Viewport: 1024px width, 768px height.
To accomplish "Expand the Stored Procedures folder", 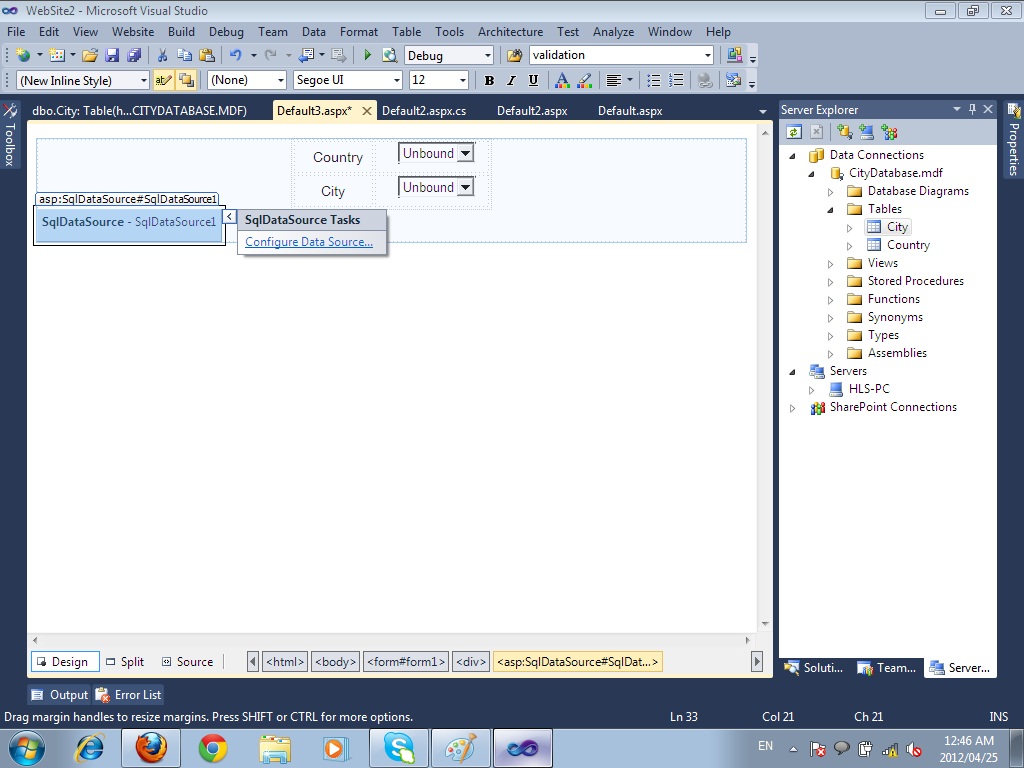I will pyautogui.click(x=831, y=282).
